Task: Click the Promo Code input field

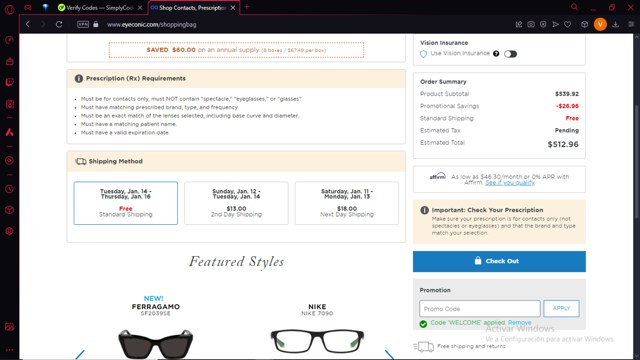Action: click(480, 309)
